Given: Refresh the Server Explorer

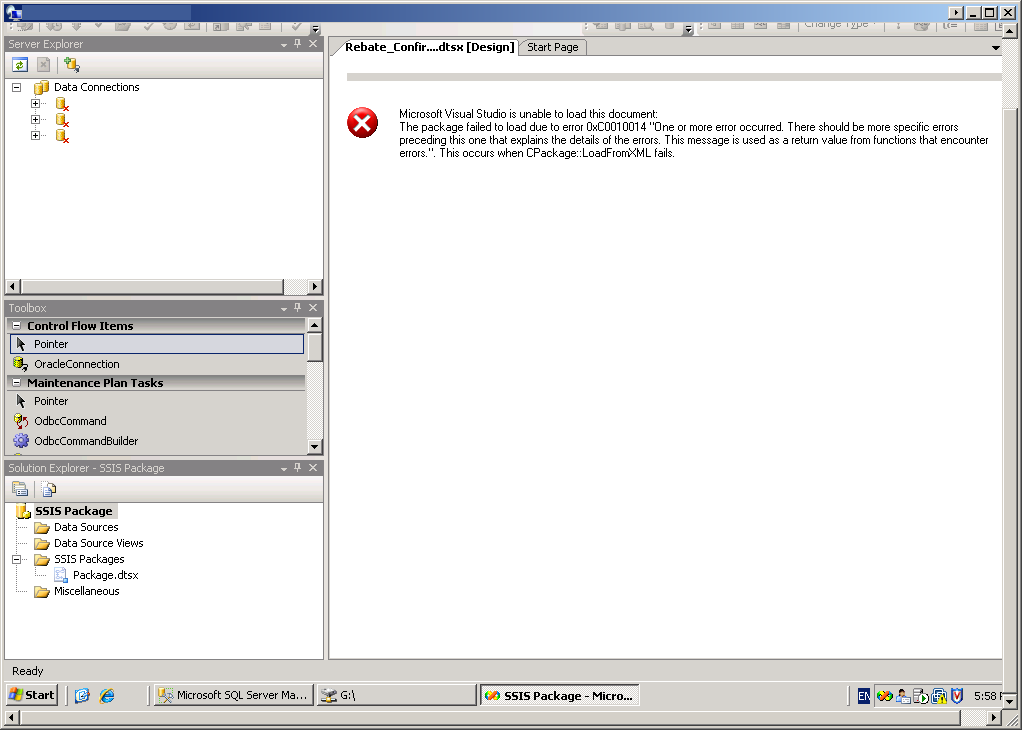Looking at the screenshot, I should pos(20,65).
